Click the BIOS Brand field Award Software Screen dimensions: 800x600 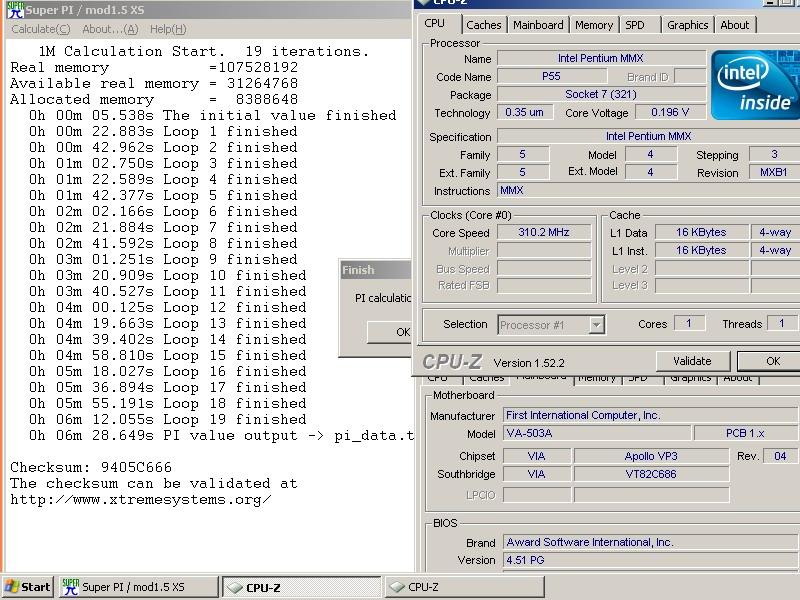point(652,542)
